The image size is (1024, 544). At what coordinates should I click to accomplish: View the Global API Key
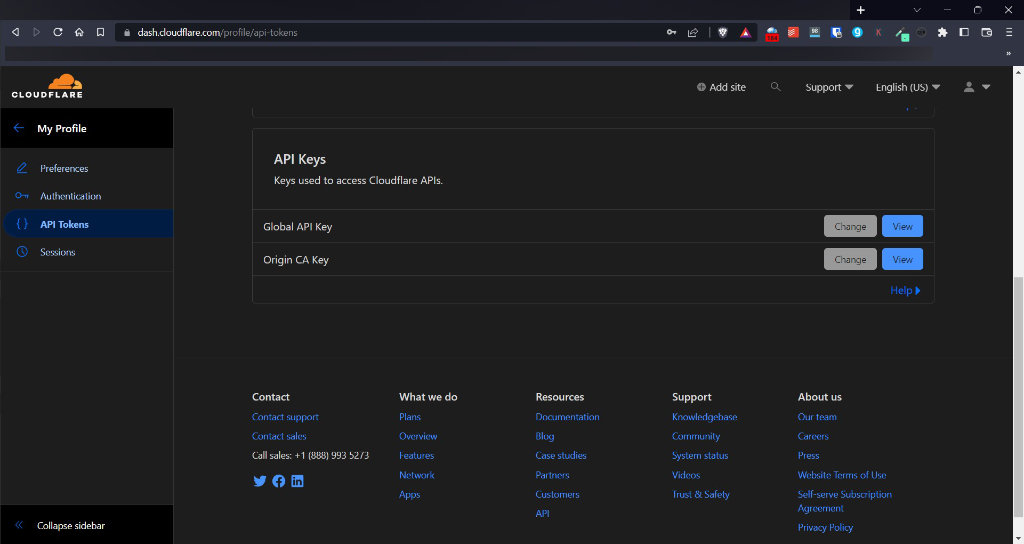coord(902,226)
